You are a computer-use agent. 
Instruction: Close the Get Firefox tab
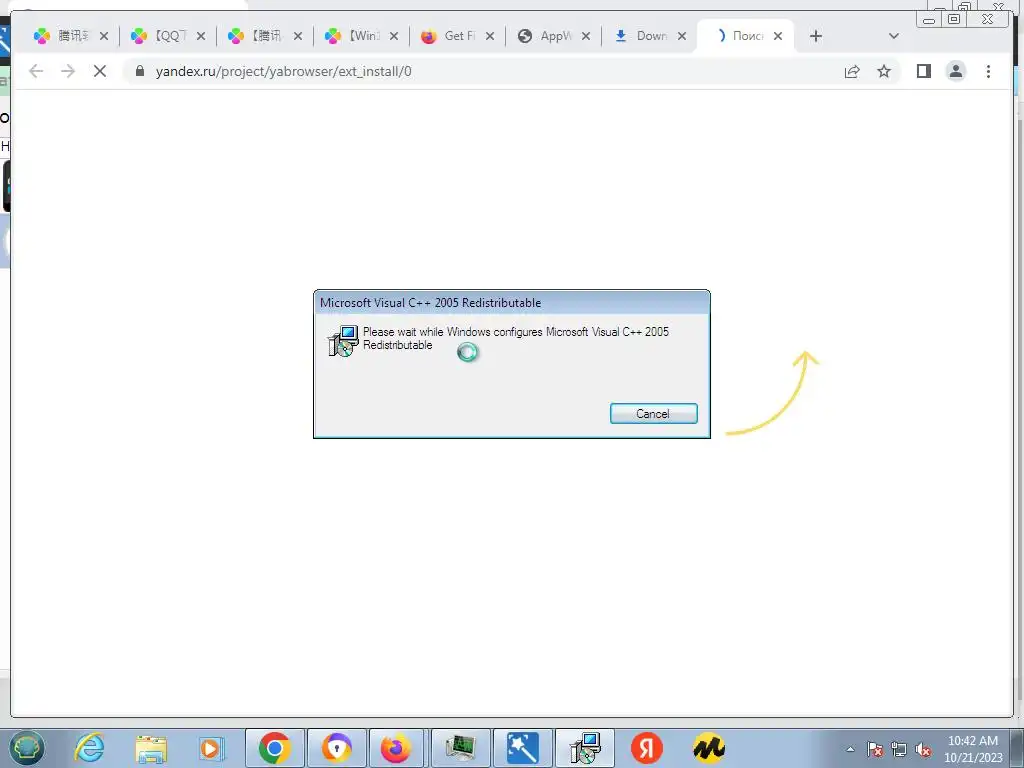click(x=490, y=36)
